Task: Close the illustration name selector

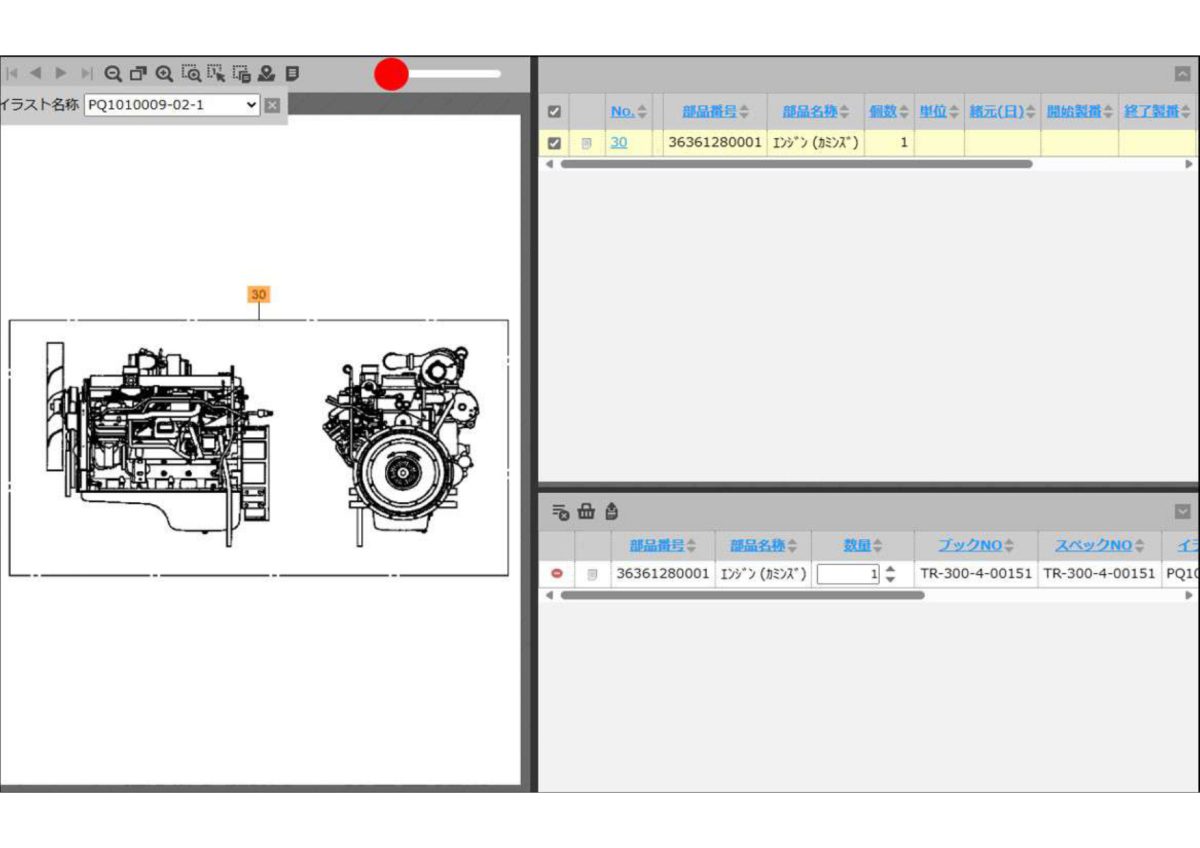Action: tap(272, 104)
